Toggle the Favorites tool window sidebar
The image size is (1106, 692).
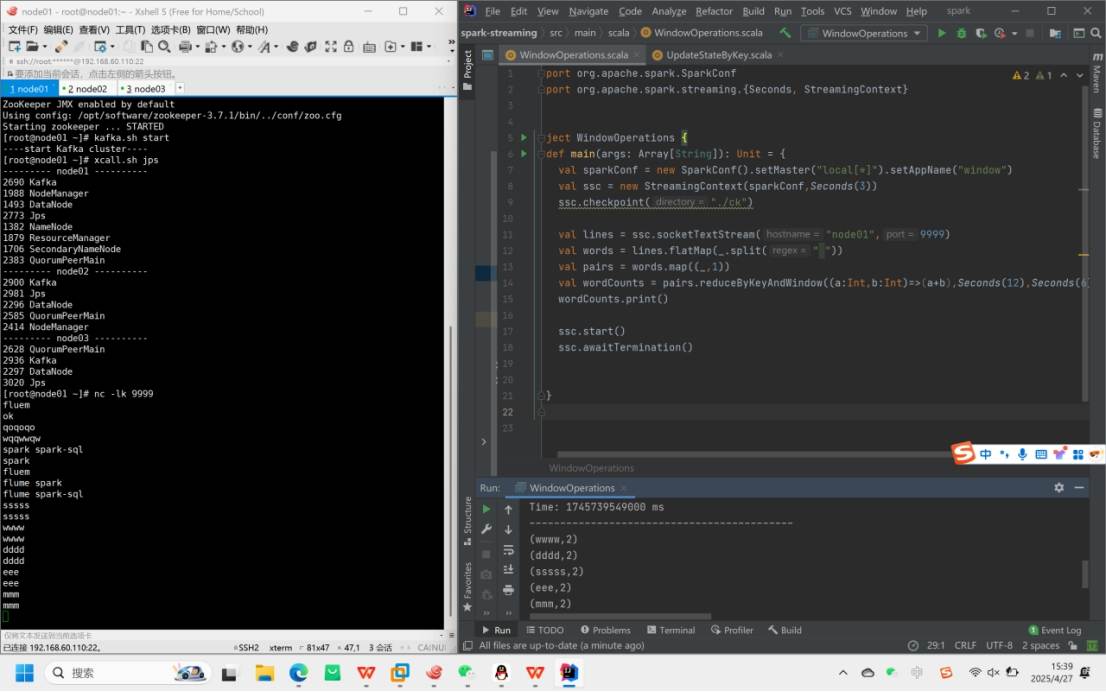coord(467,586)
